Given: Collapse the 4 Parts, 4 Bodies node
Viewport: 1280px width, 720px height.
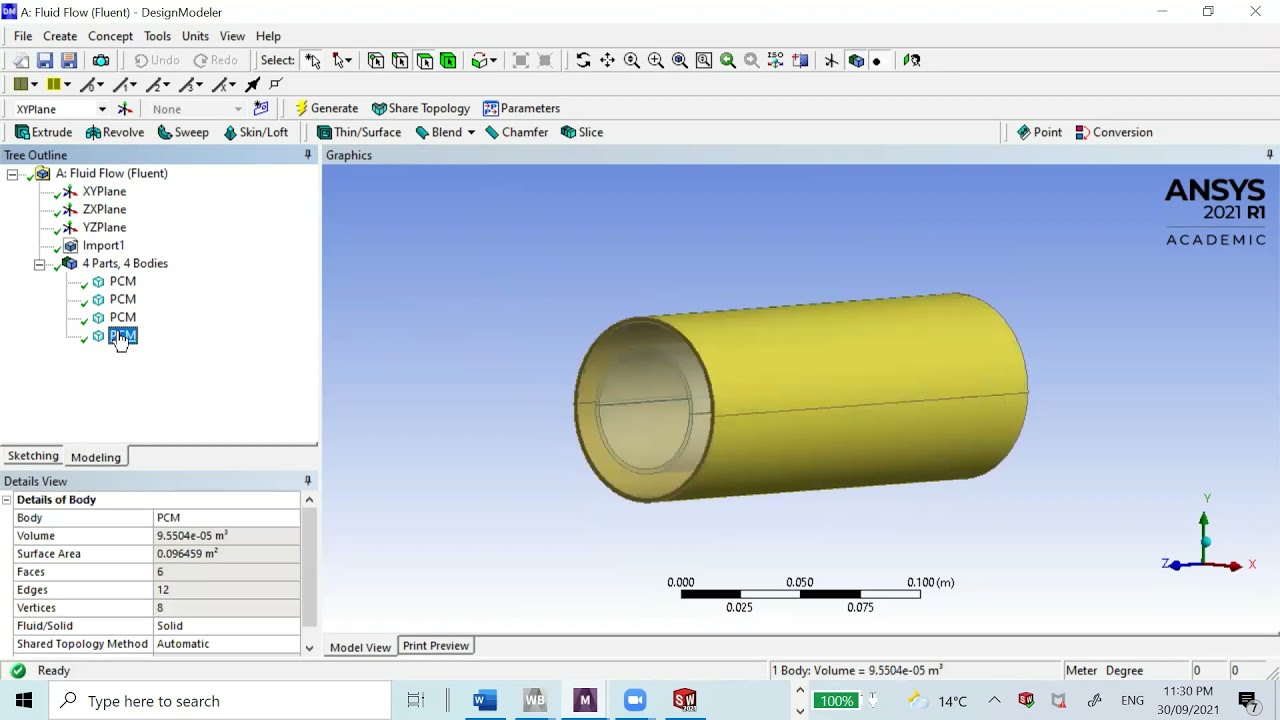Looking at the screenshot, I should click(39, 264).
